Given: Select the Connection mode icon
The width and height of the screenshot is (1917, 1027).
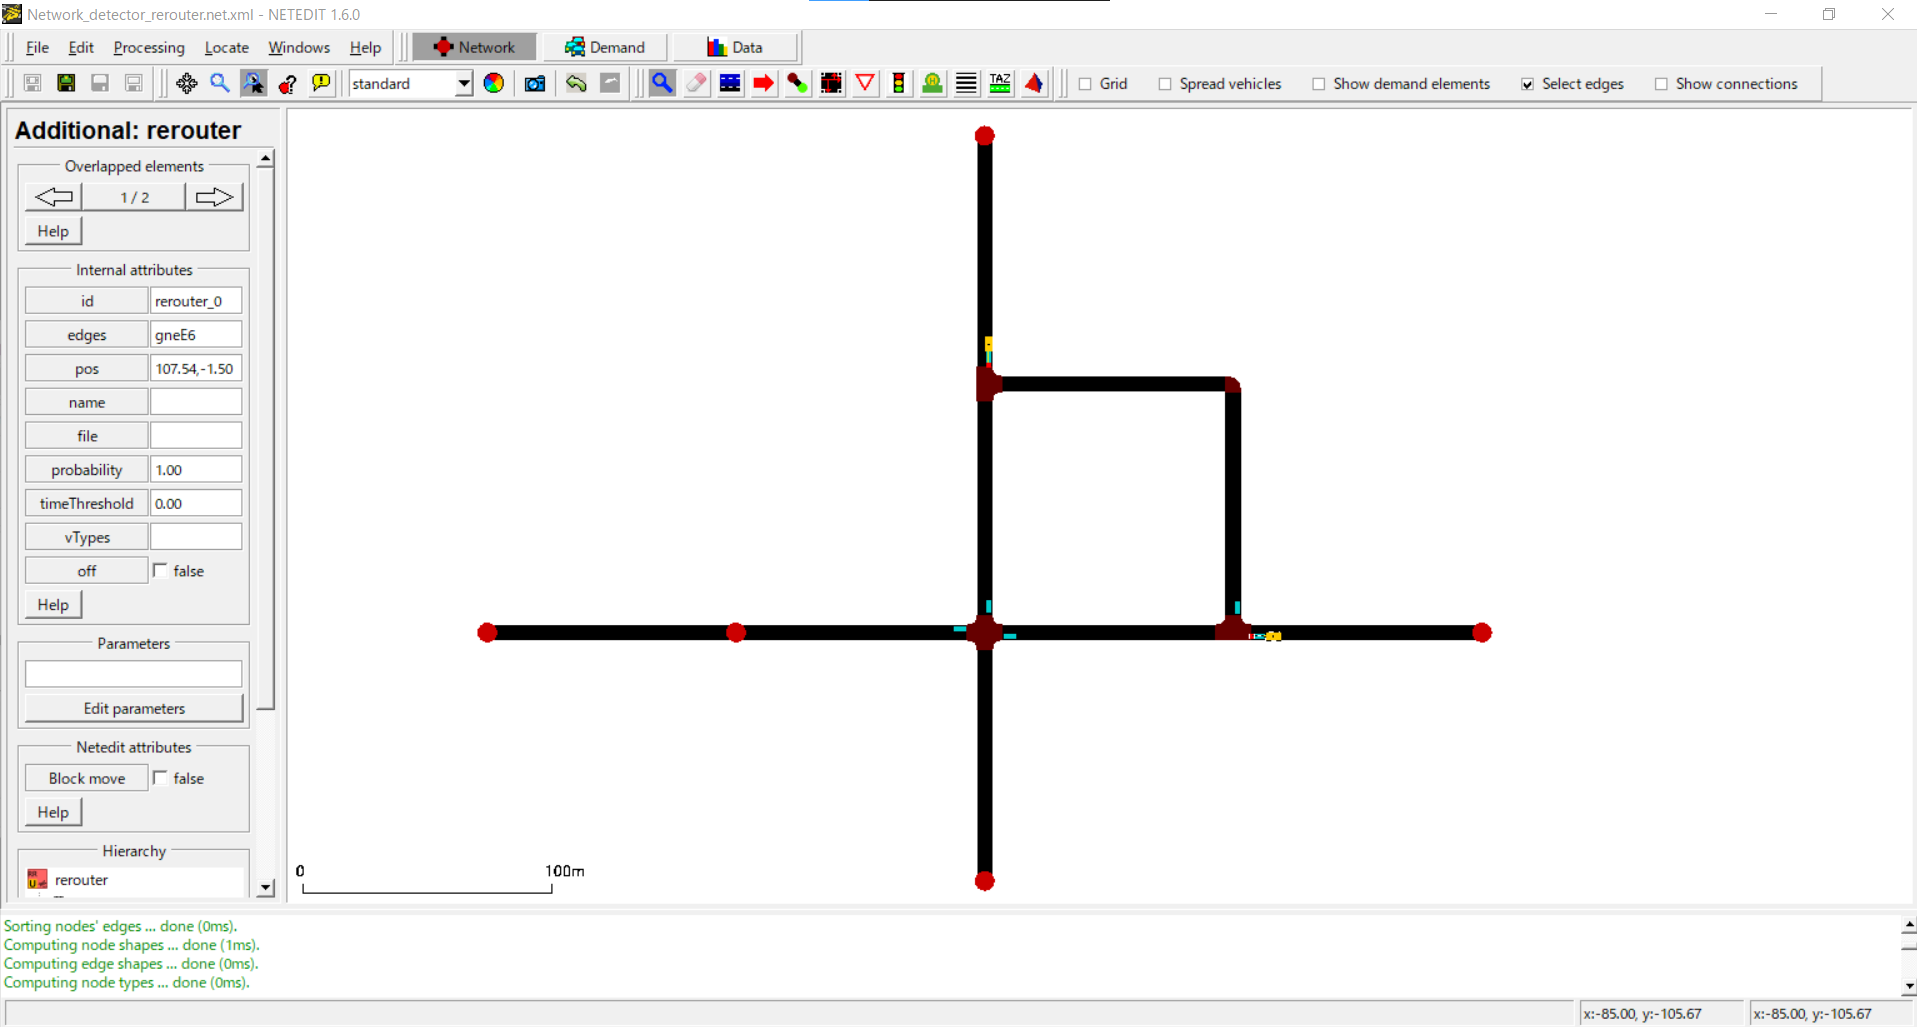Looking at the screenshot, I should coord(797,83).
